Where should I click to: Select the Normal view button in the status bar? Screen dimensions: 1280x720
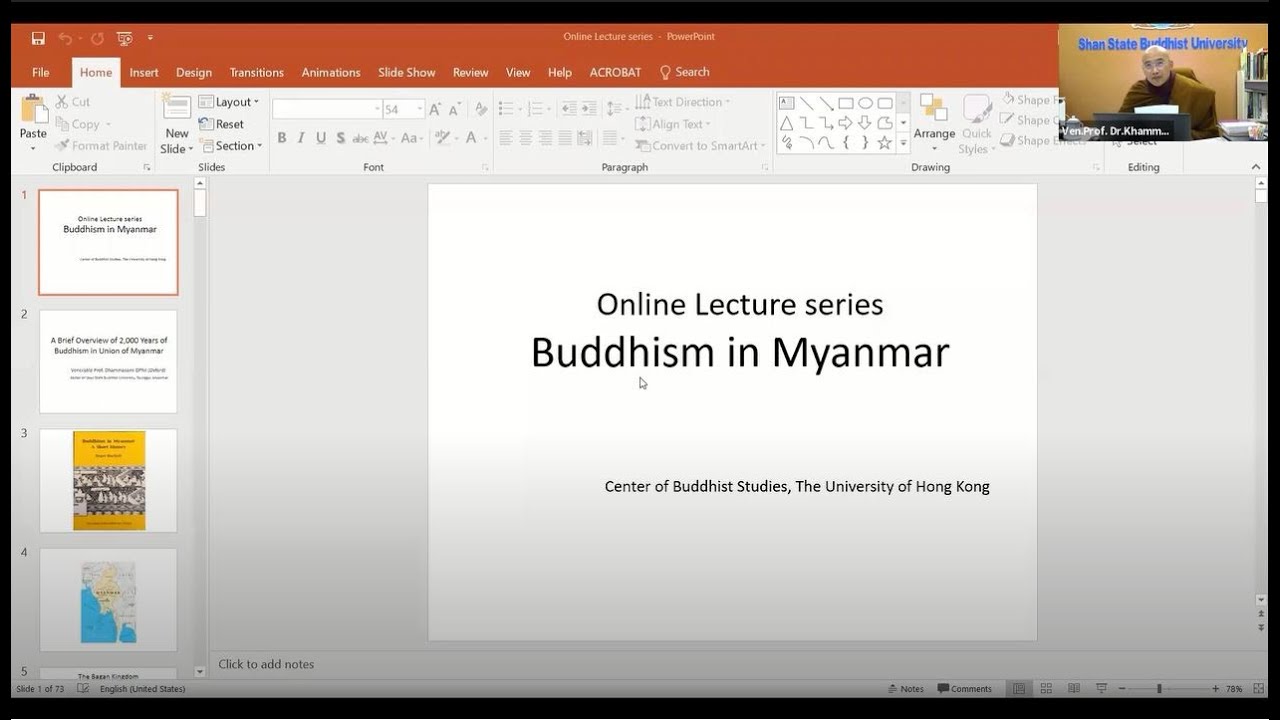click(x=1019, y=689)
